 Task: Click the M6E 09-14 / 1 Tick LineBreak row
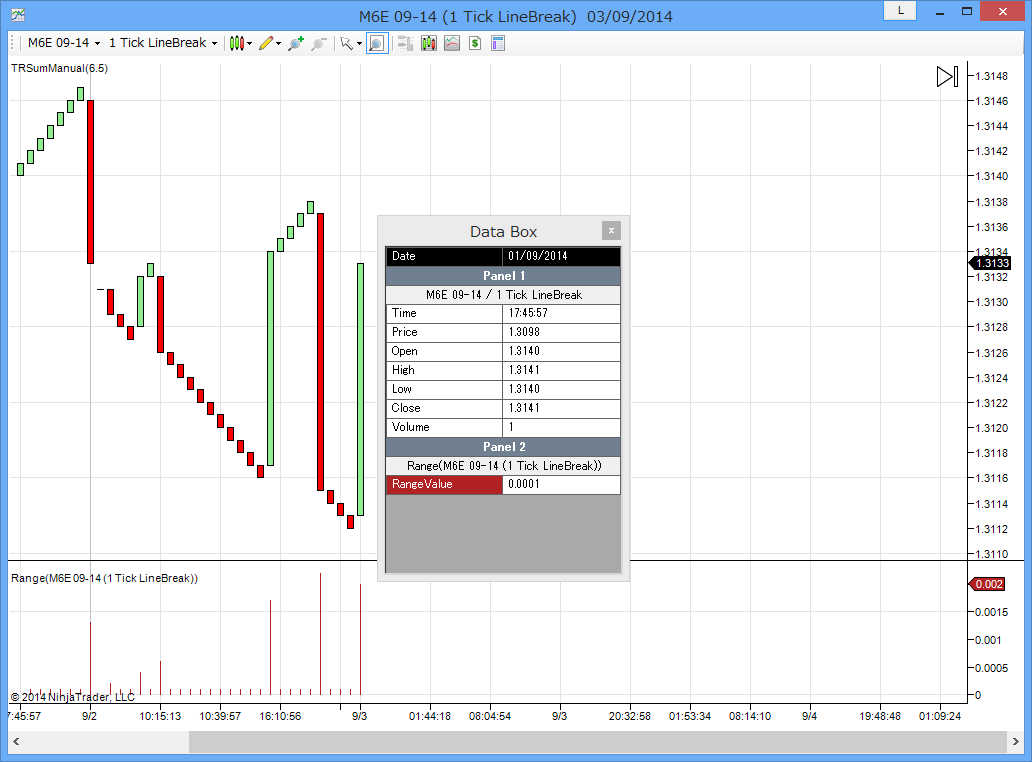click(503, 295)
